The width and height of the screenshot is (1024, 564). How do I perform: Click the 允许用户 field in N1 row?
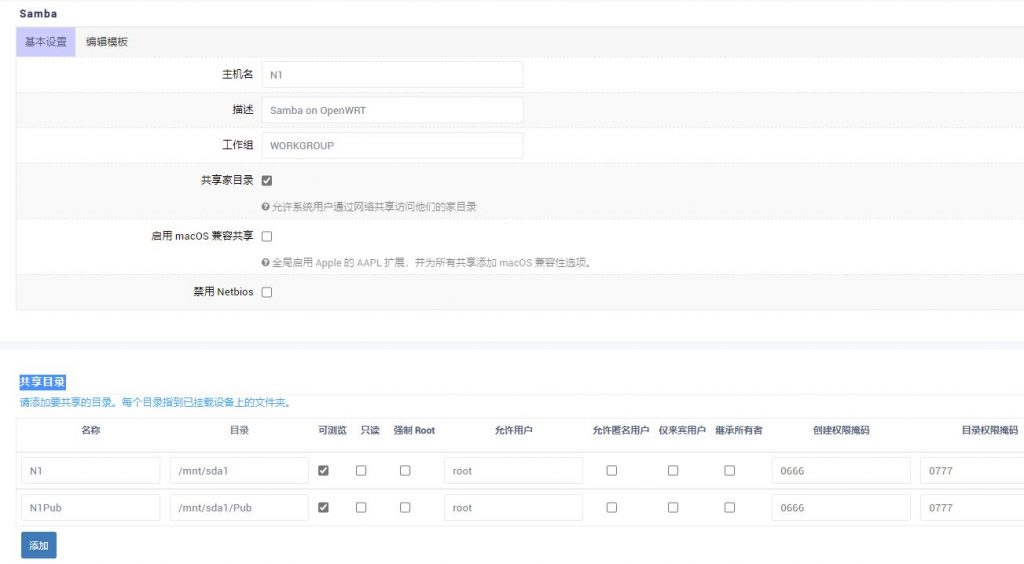[513, 471]
